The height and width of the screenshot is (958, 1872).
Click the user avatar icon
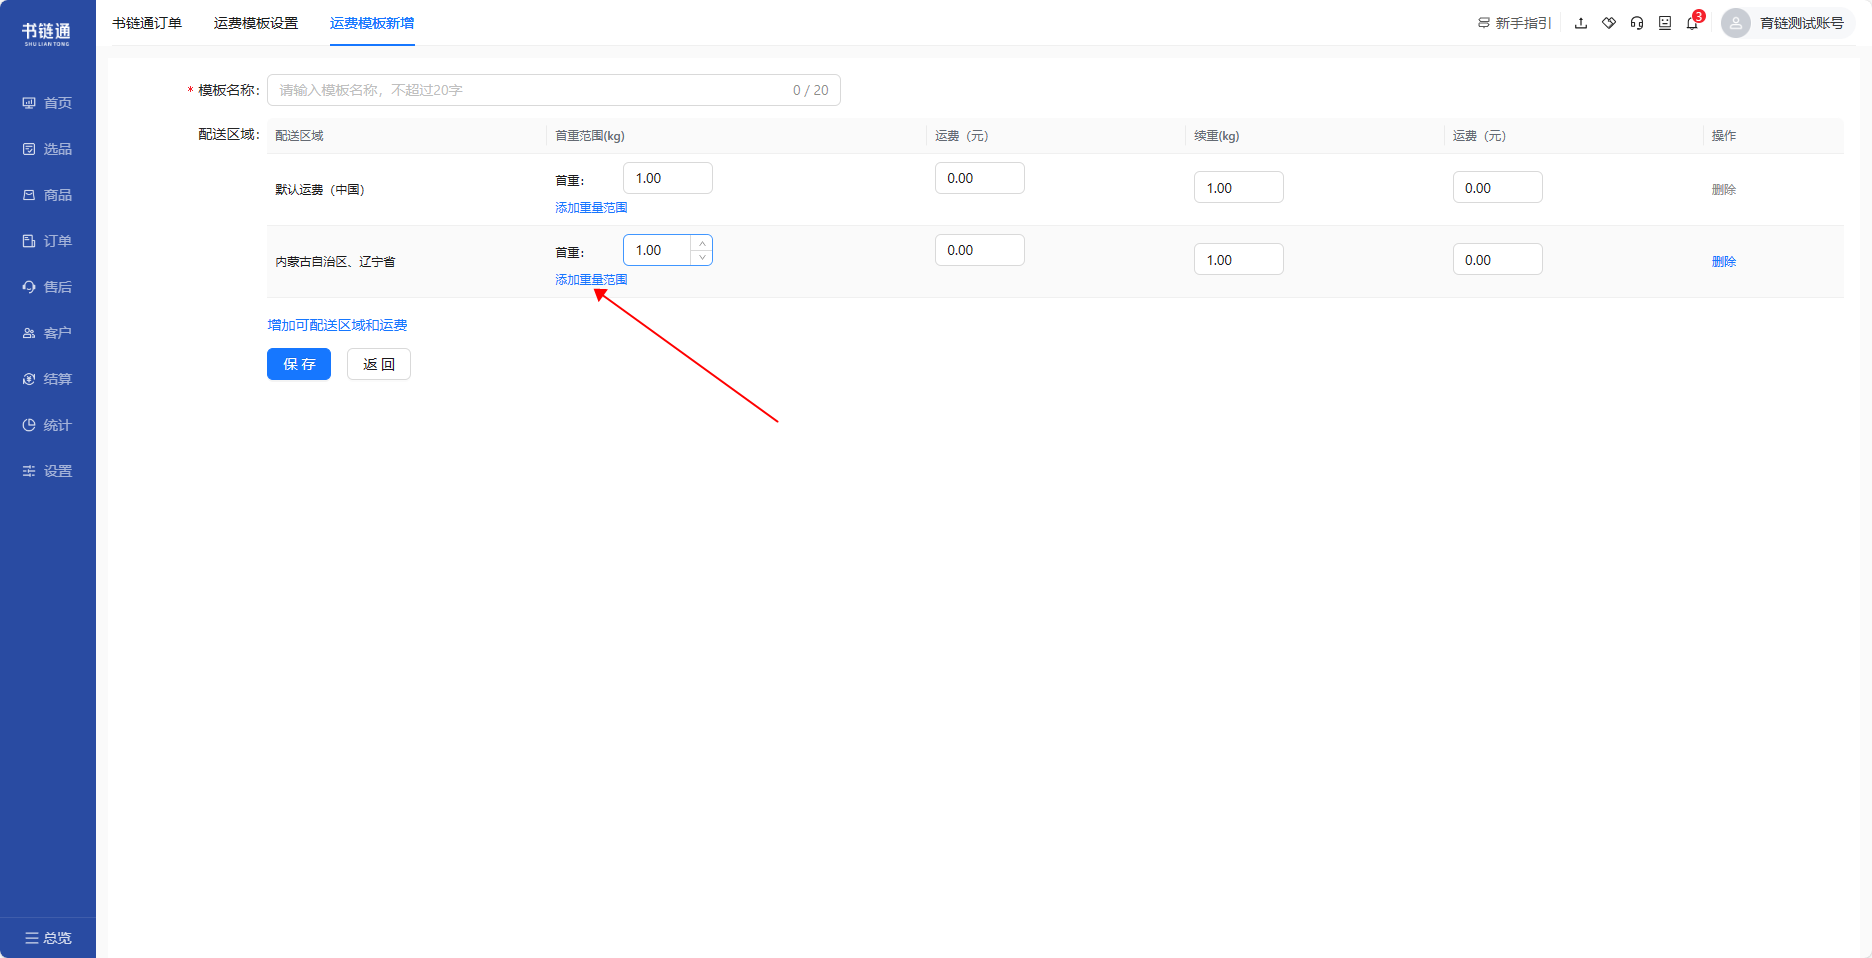point(1736,23)
